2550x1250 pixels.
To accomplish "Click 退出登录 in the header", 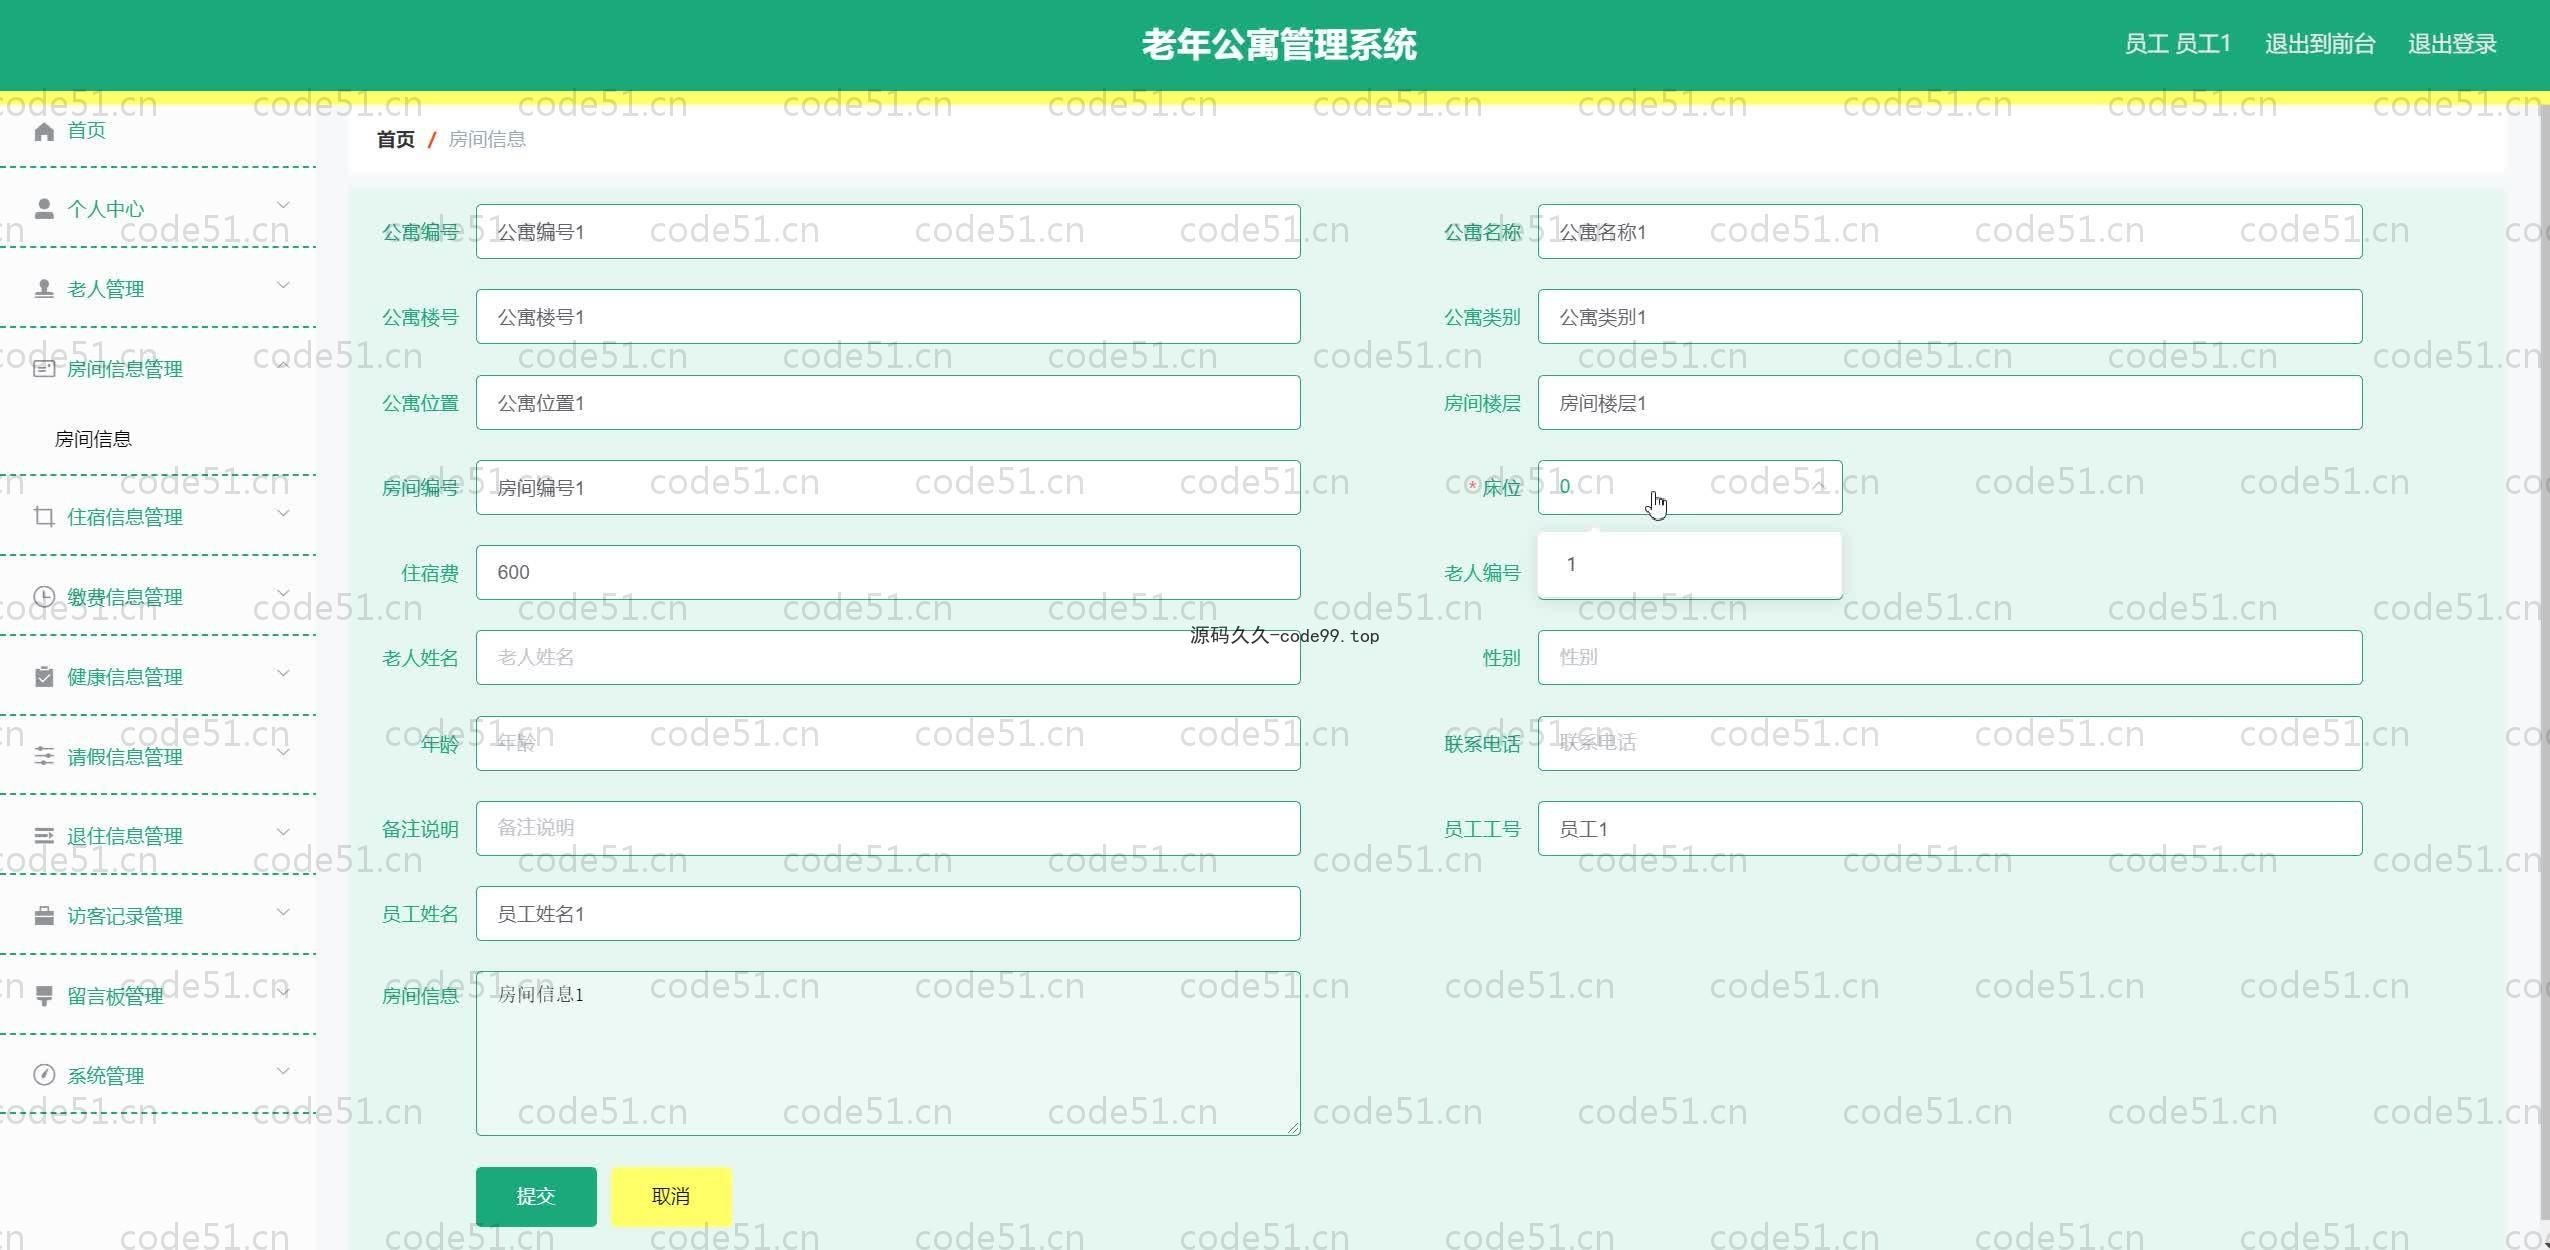I will coord(2452,44).
